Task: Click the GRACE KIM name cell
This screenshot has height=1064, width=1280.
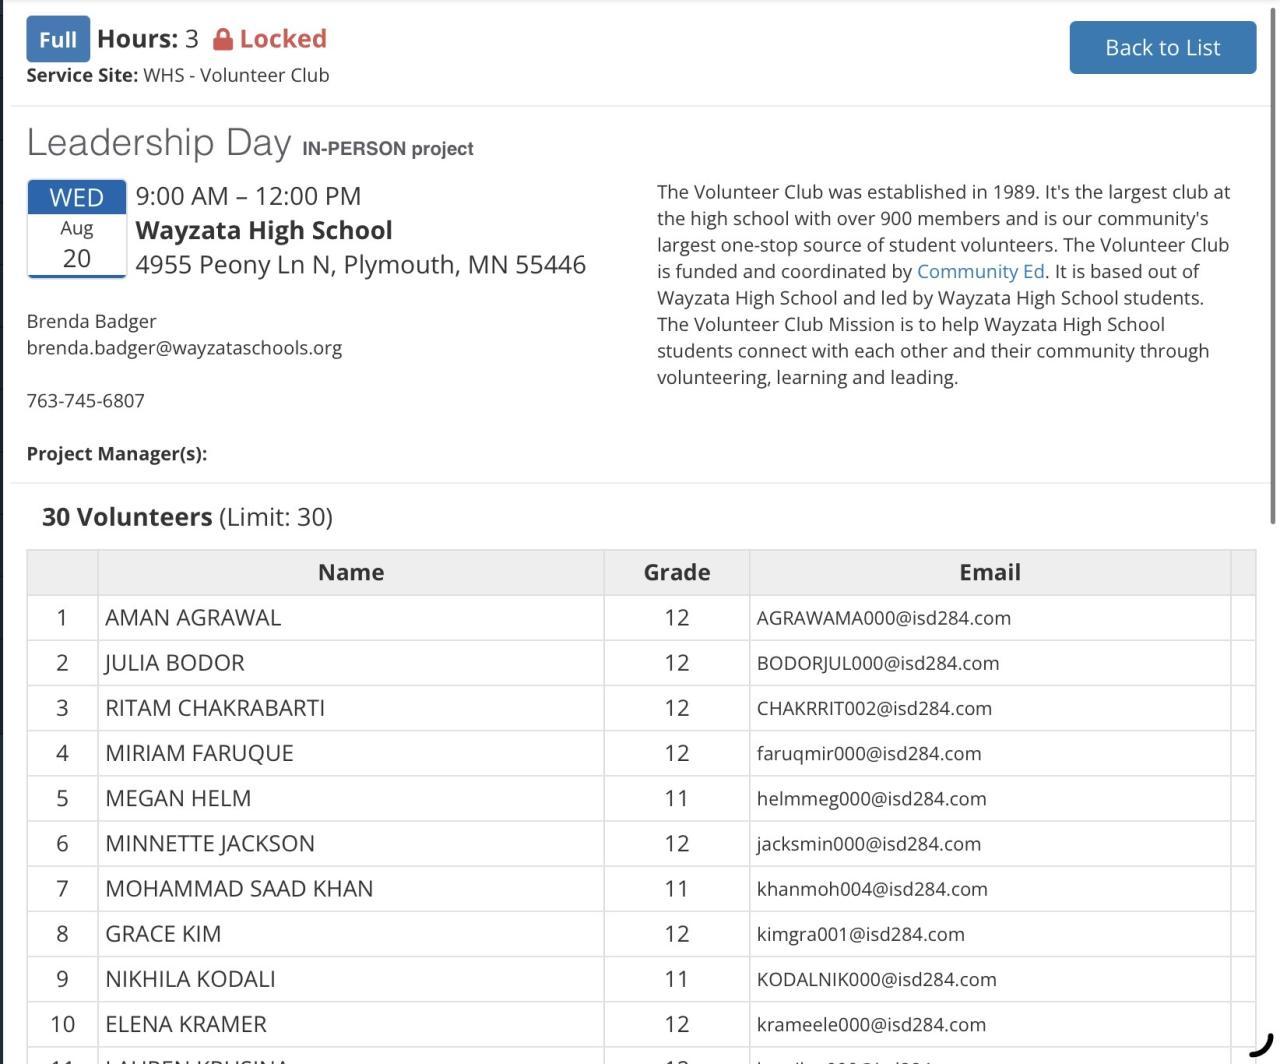Action: 163,934
